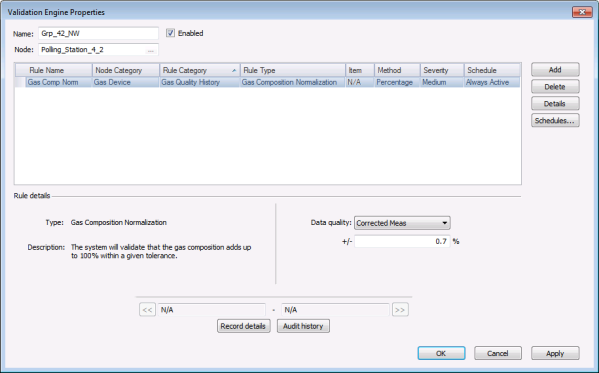Click the Delete button
This screenshot has height=373, width=599.
pos(555,87)
